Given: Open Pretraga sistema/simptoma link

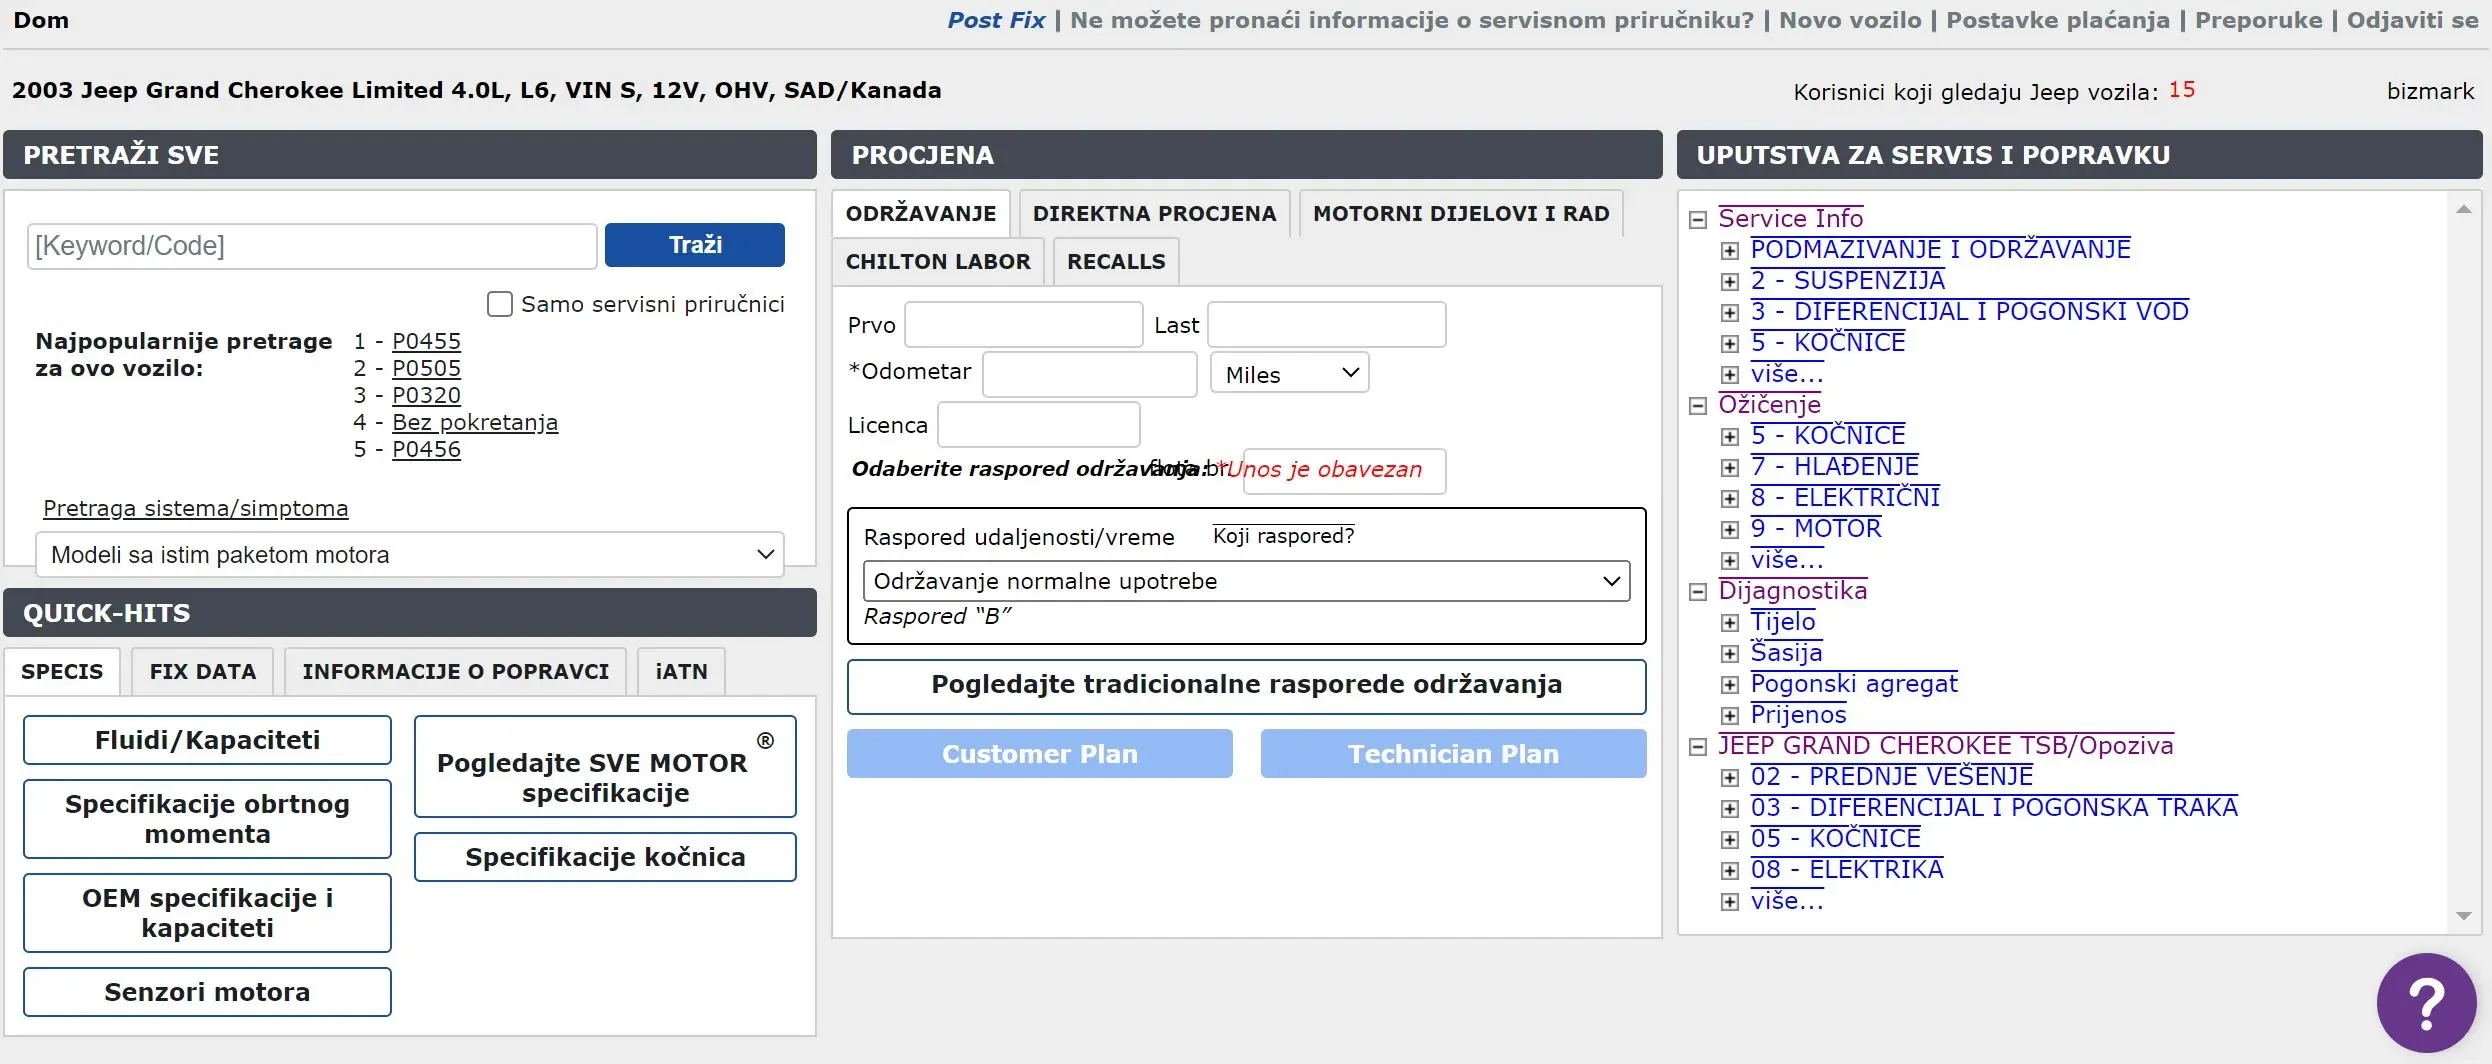Looking at the screenshot, I should [196, 508].
